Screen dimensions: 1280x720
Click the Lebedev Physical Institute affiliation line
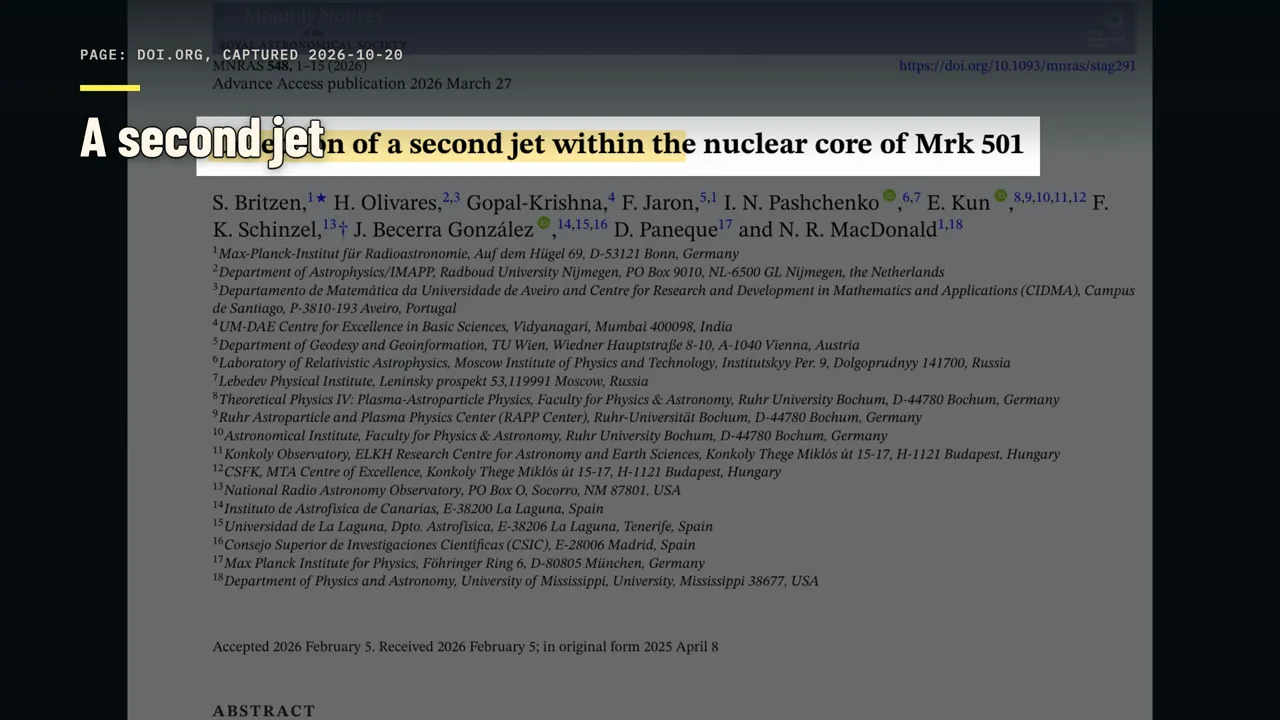pos(430,381)
